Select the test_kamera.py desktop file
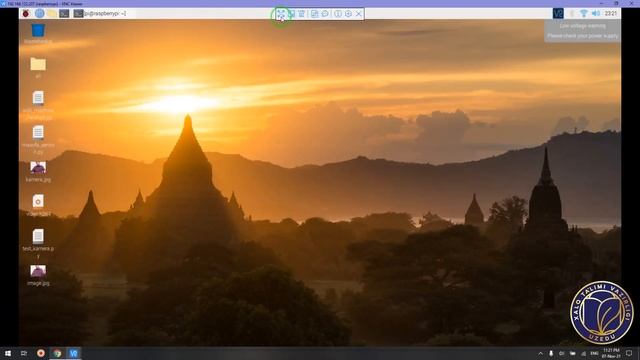This screenshot has height=360, width=640. 38,244
